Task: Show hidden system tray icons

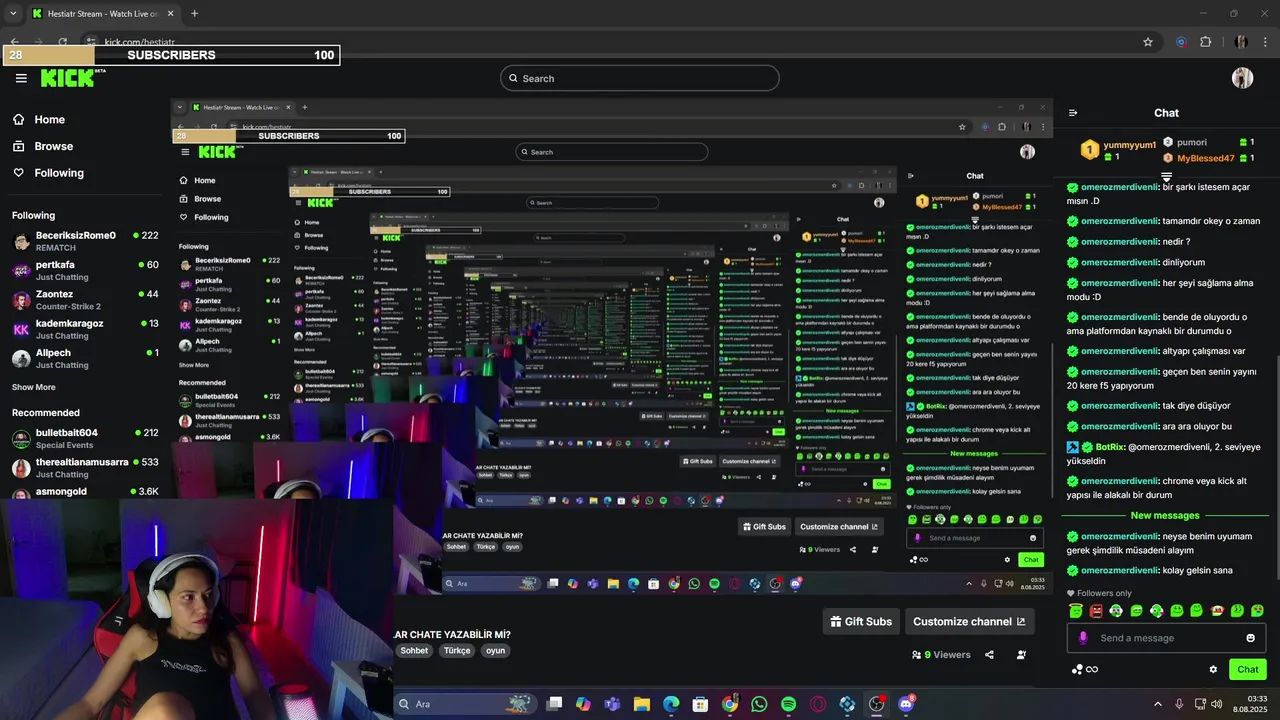Action: pos(1158,704)
